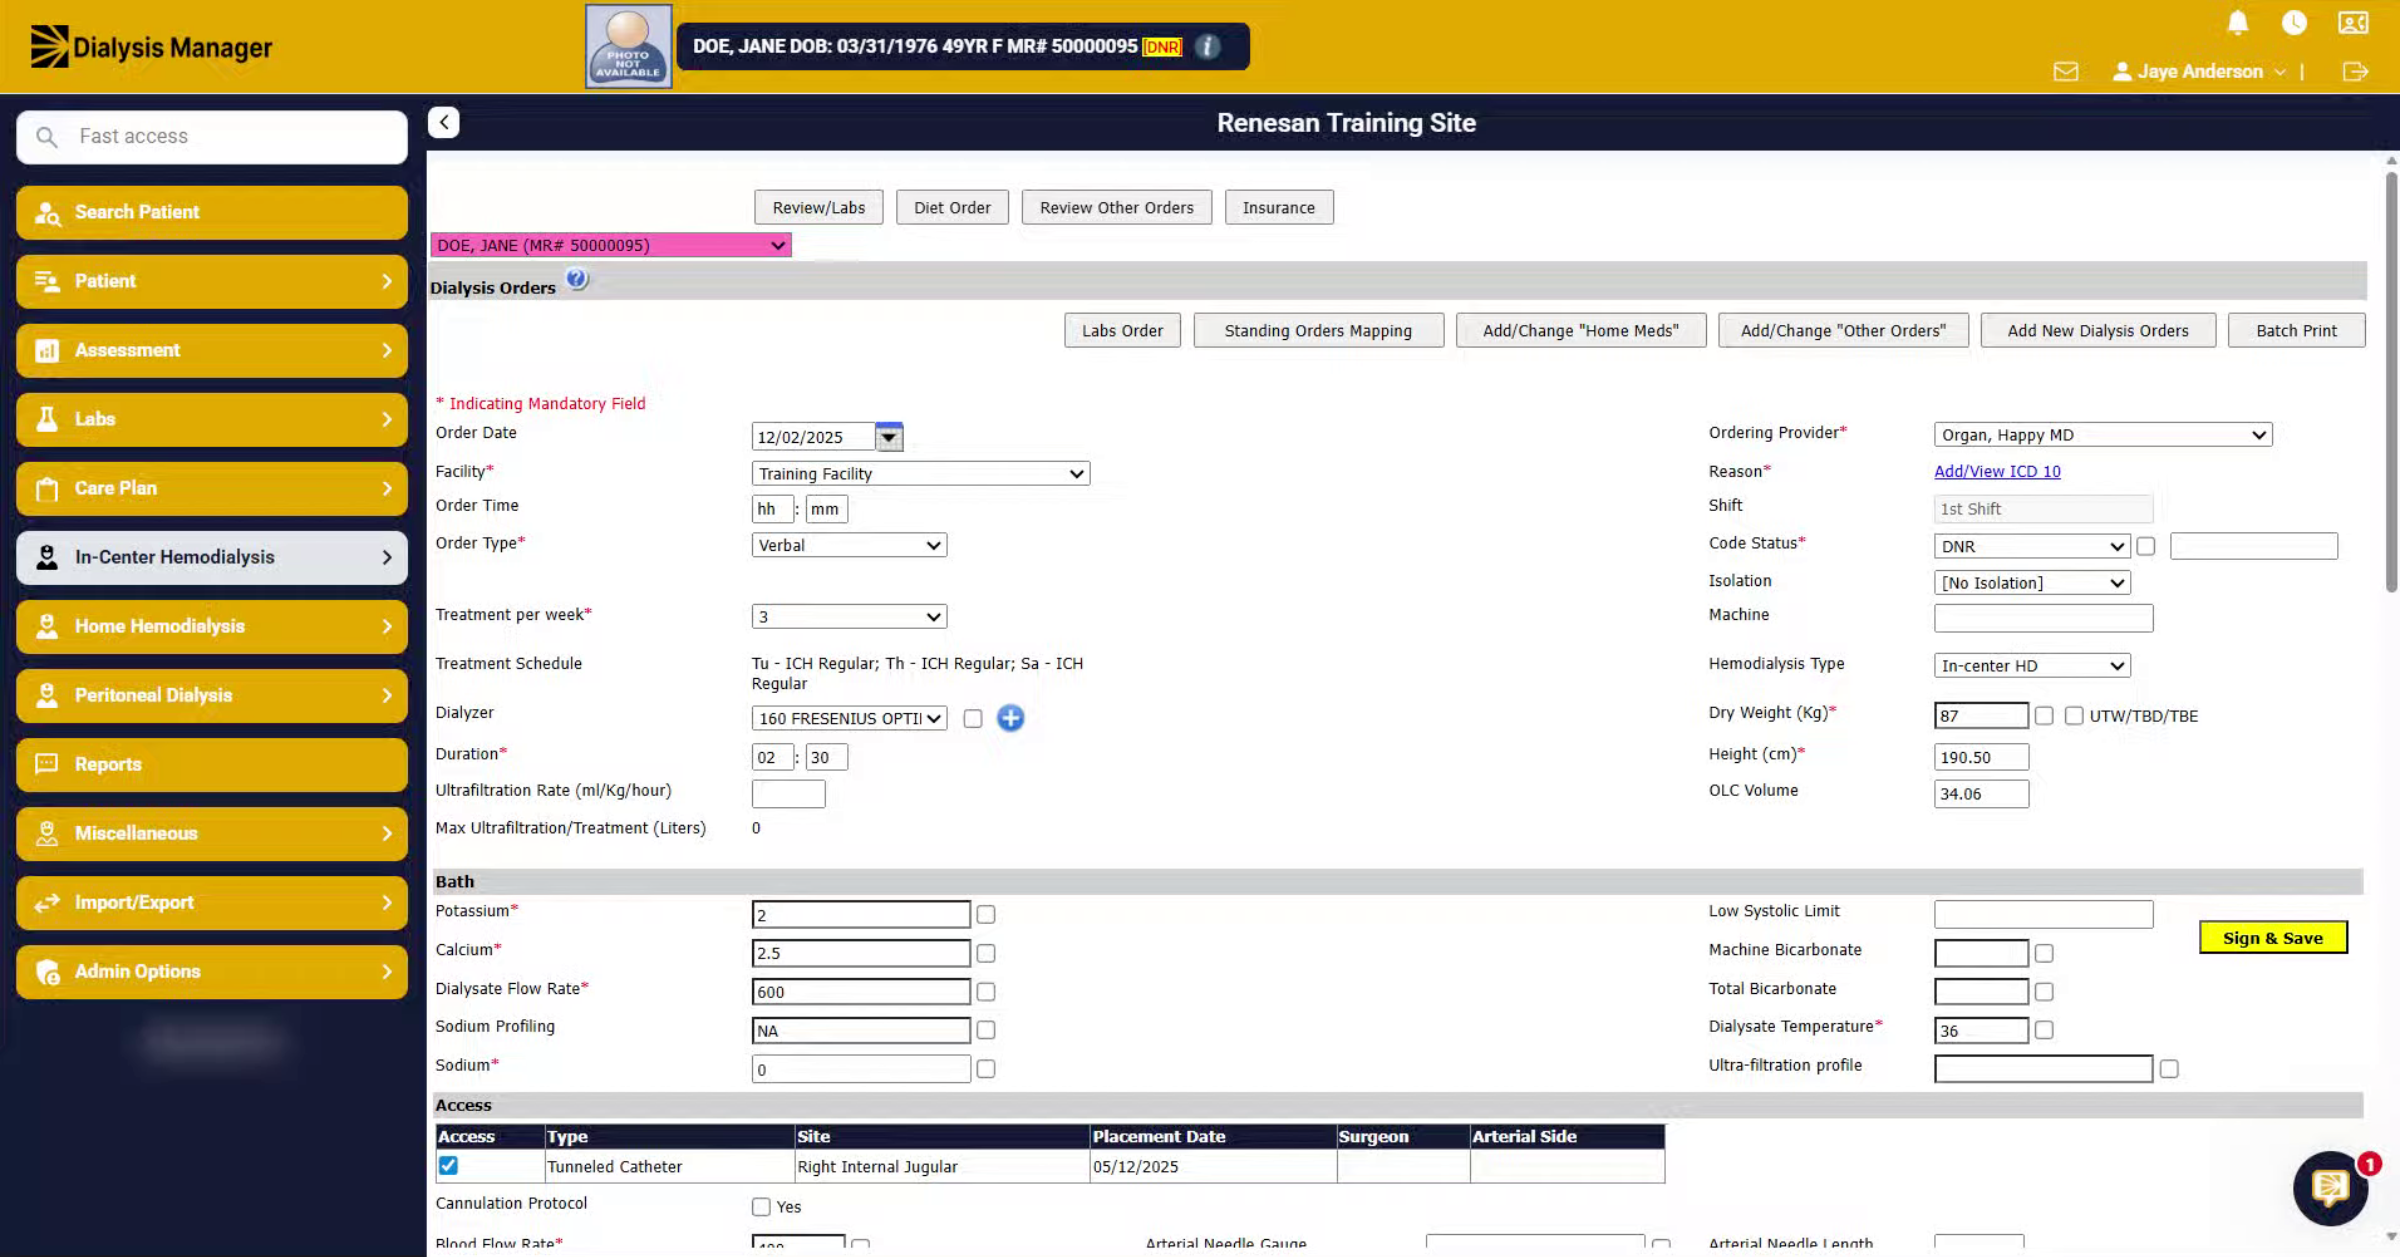Toggle the Potassium checkbox

(986, 914)
